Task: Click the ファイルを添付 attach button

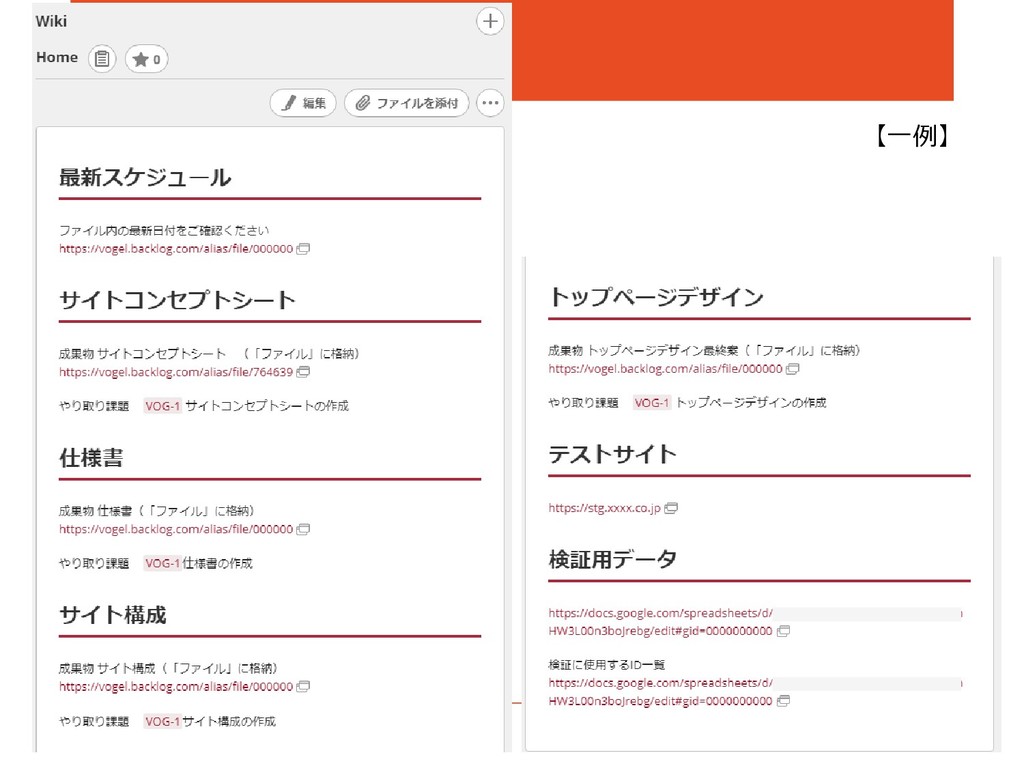Action: (406, 103)
